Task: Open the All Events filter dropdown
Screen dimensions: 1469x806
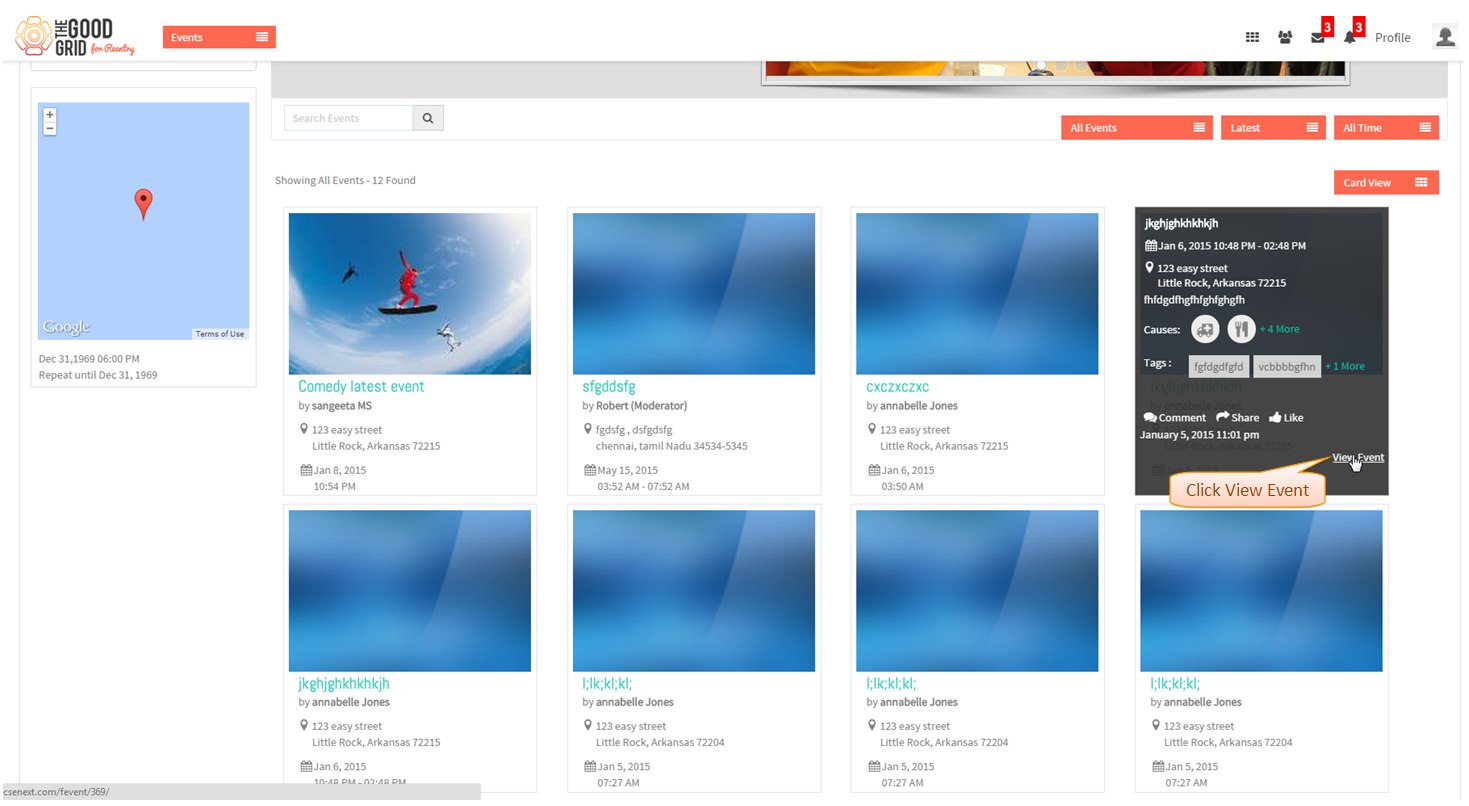Action: pos(1137,128)
